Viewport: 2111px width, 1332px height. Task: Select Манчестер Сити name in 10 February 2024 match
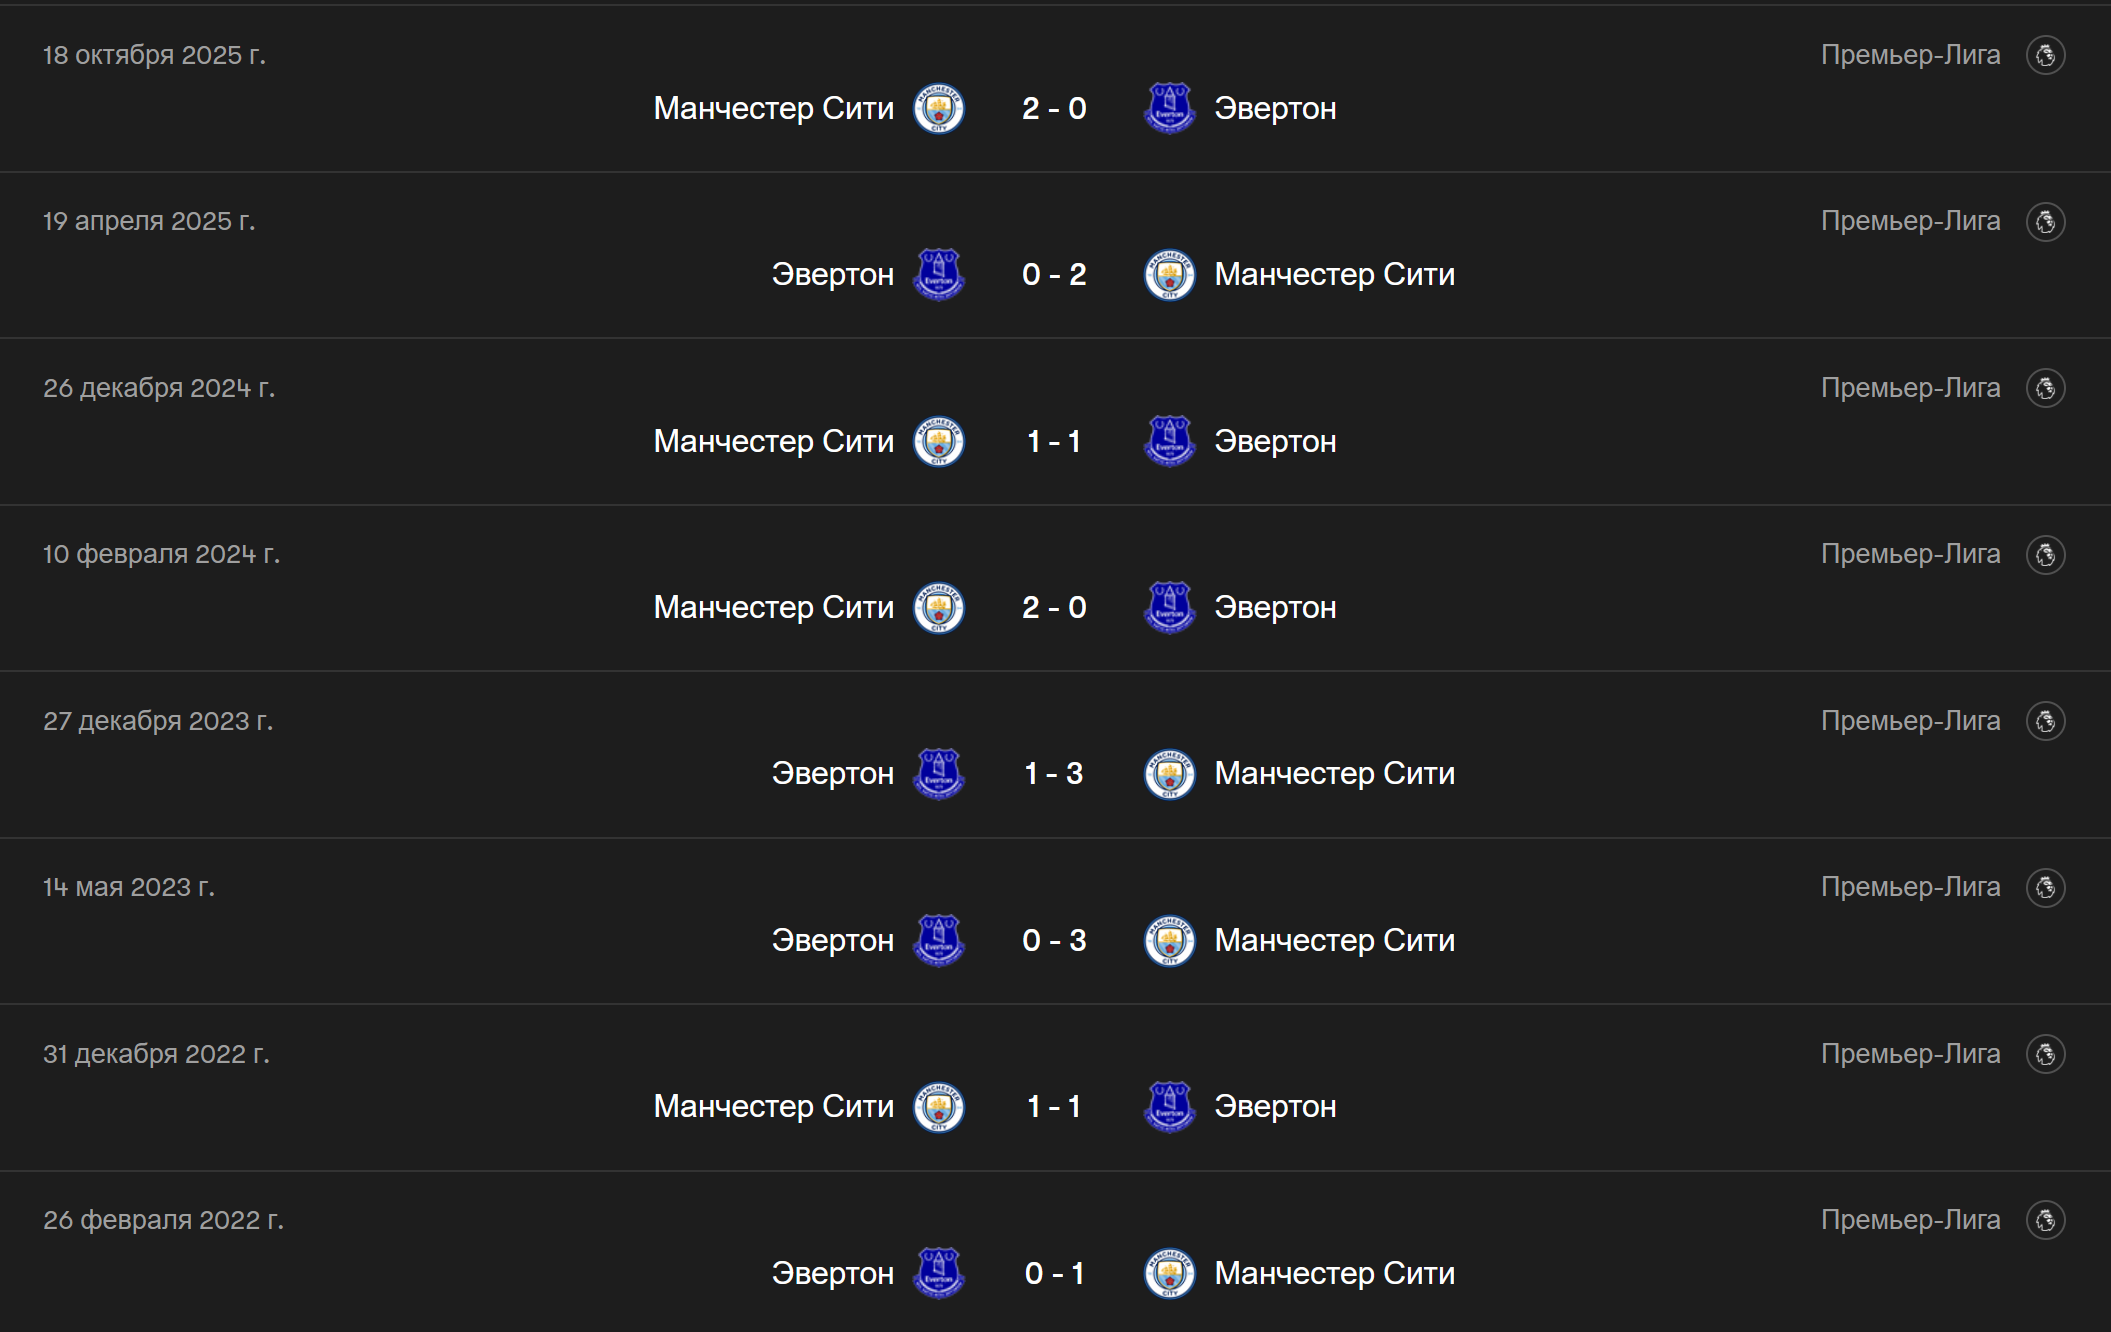pyautogui.click(x=774, y=607)
